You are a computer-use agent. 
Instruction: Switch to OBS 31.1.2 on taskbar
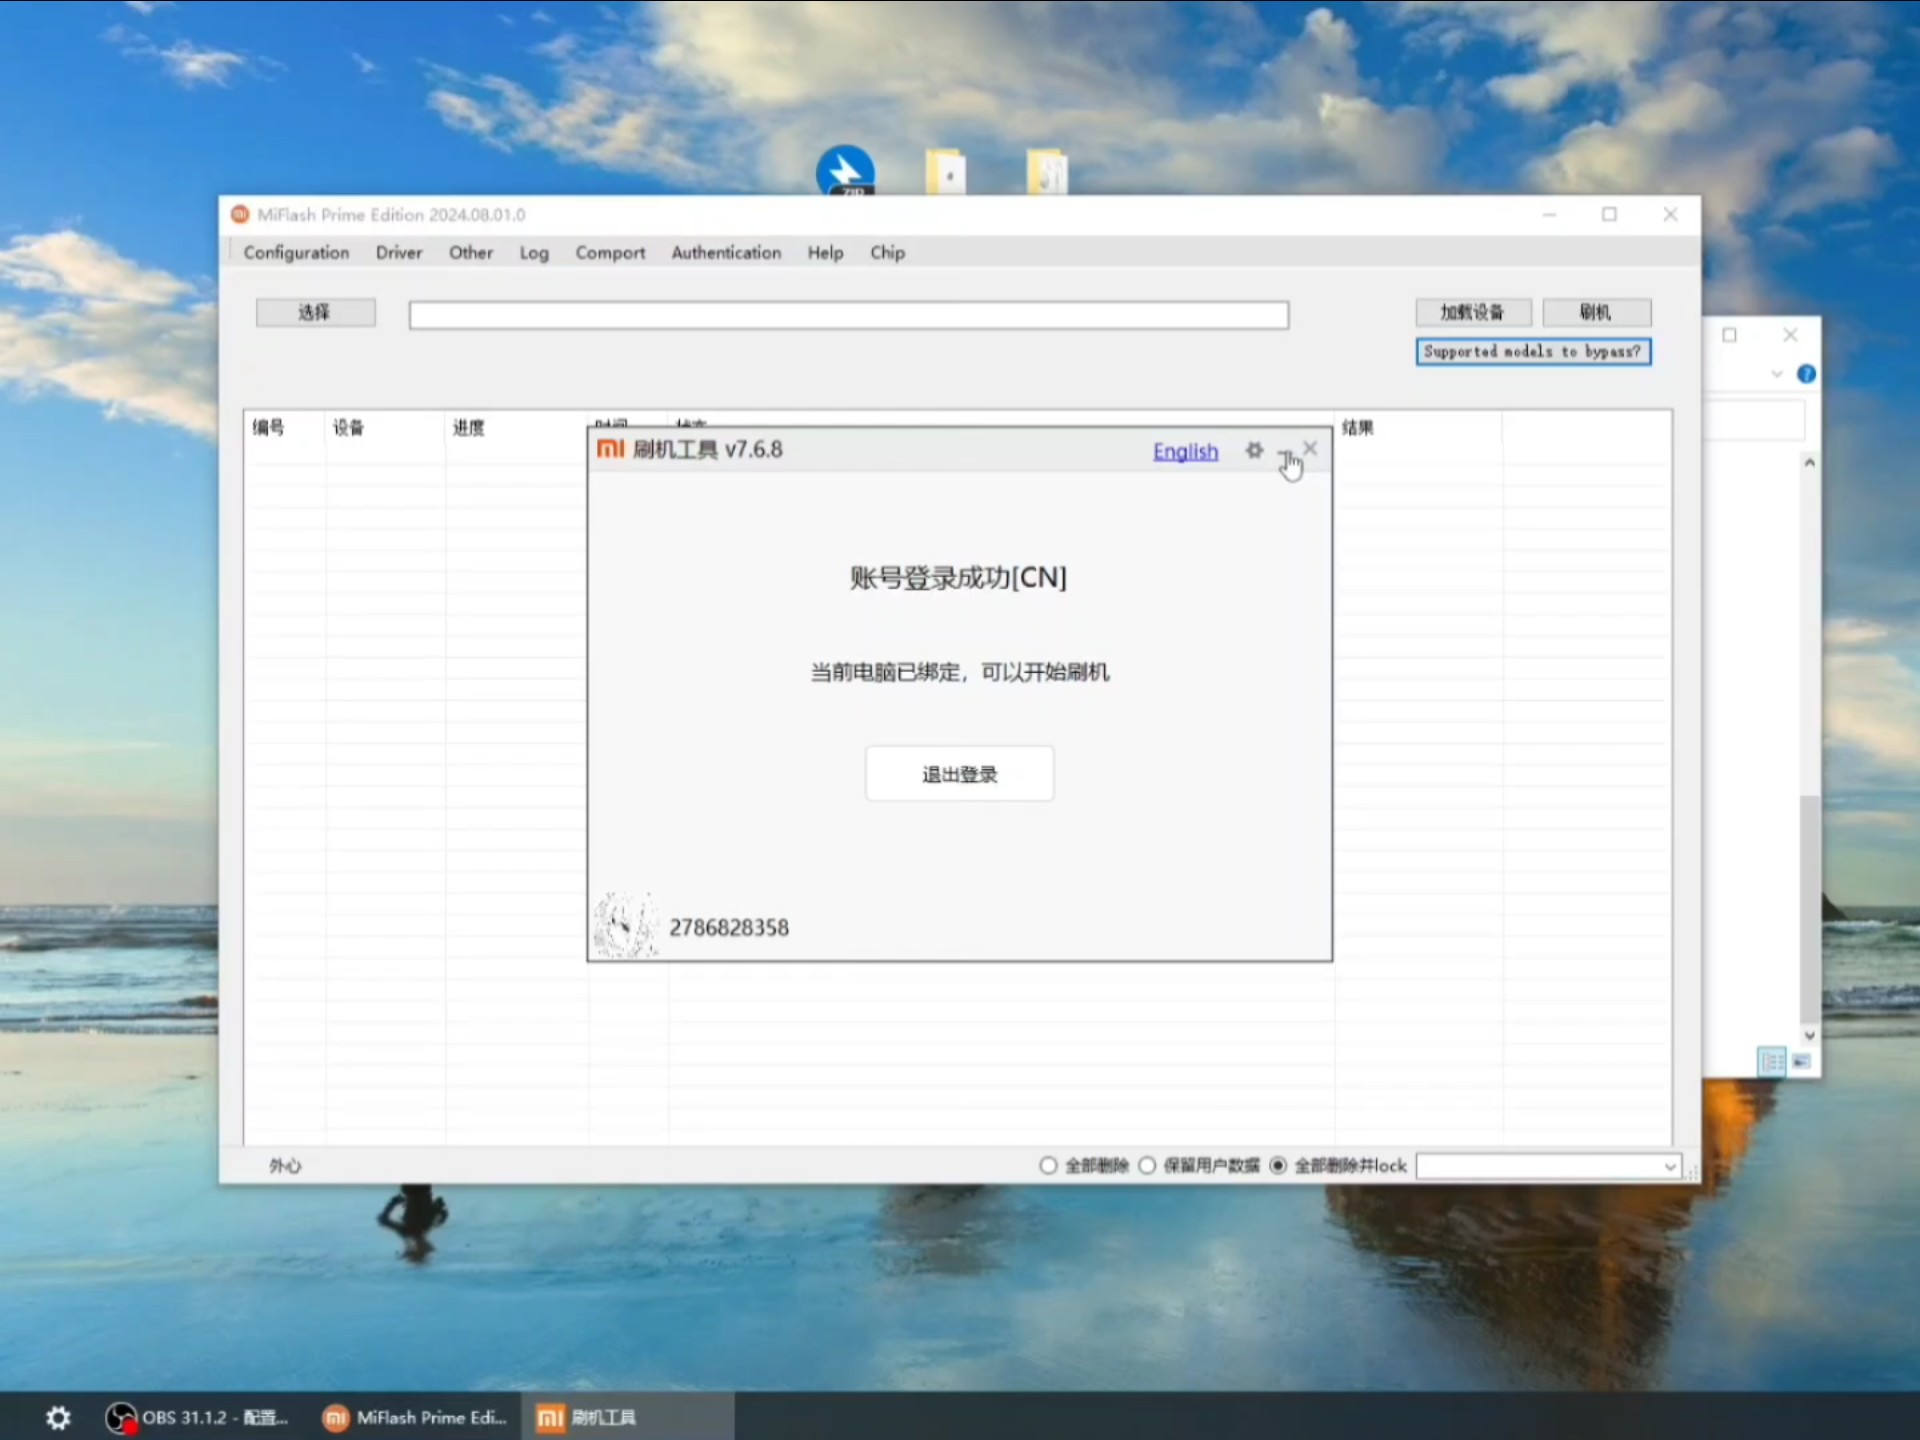click(x=198, y=1417)
